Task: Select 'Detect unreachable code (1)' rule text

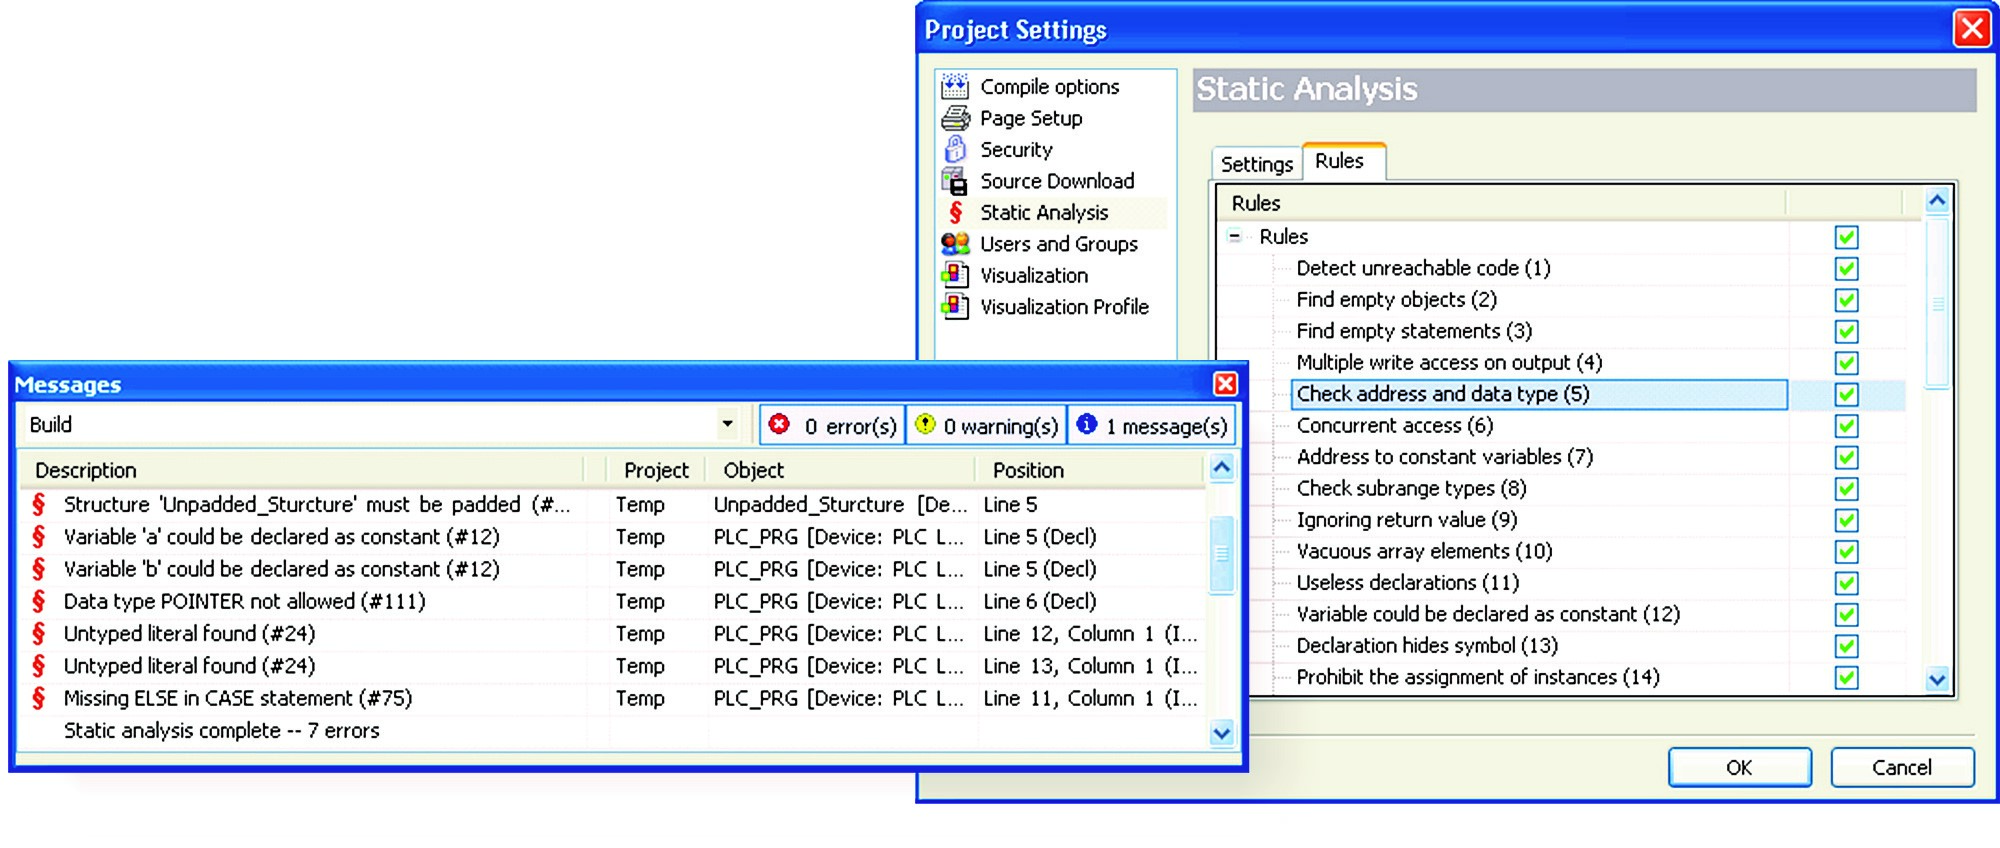Action: pos(1423,268)
